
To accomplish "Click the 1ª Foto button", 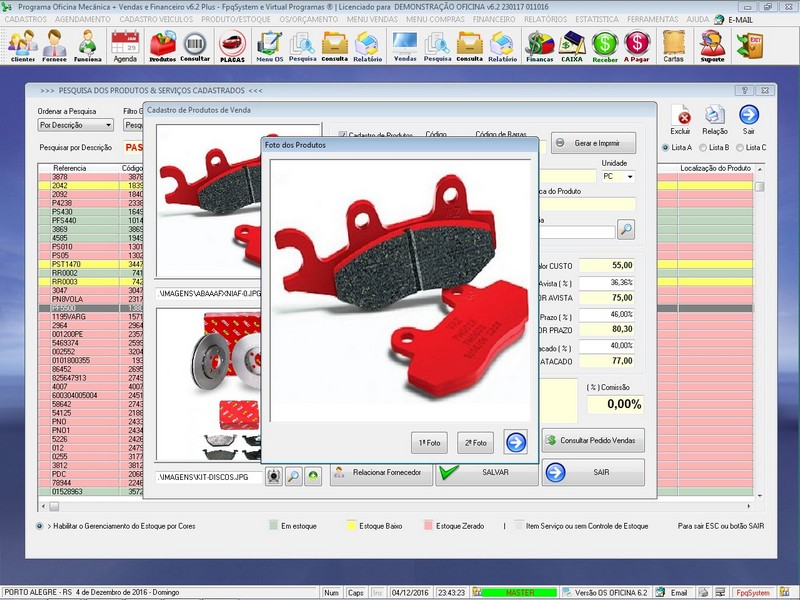I will pos(429,442).
